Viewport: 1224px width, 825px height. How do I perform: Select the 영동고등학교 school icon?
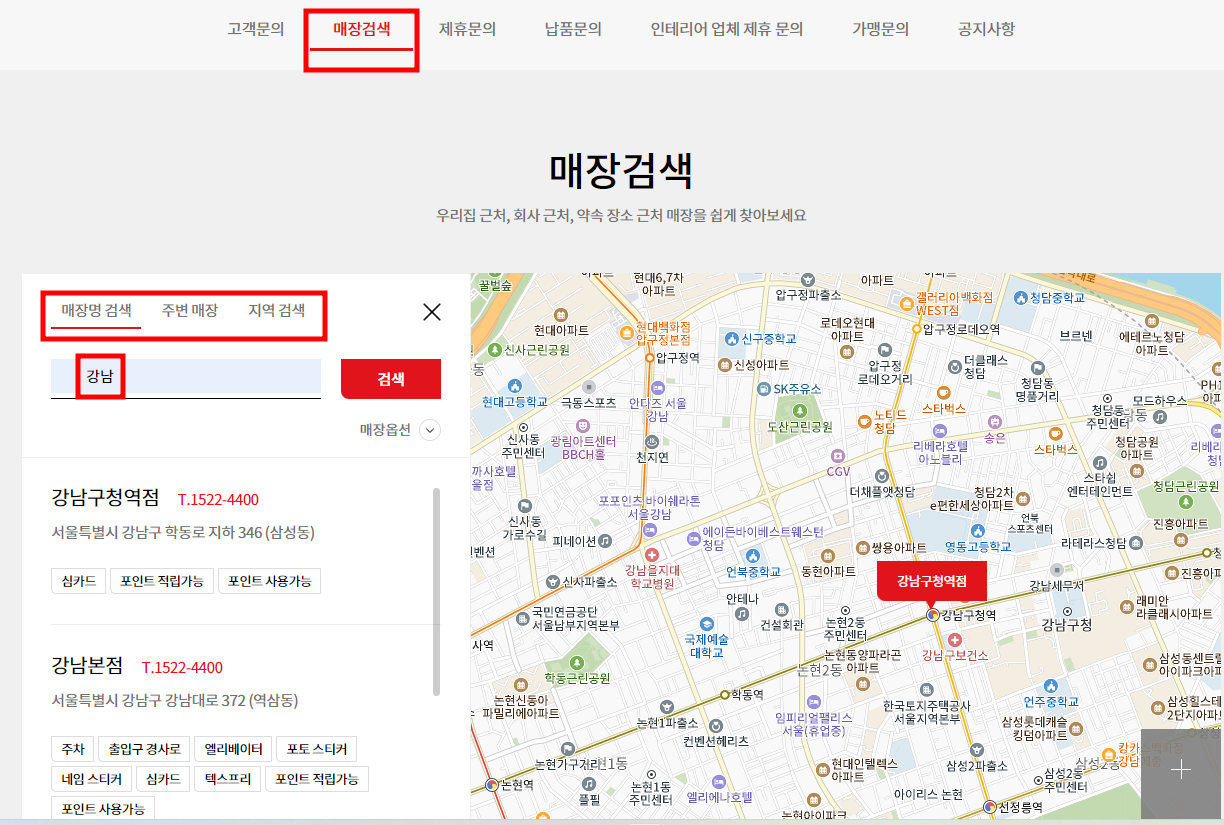[977, 529]
